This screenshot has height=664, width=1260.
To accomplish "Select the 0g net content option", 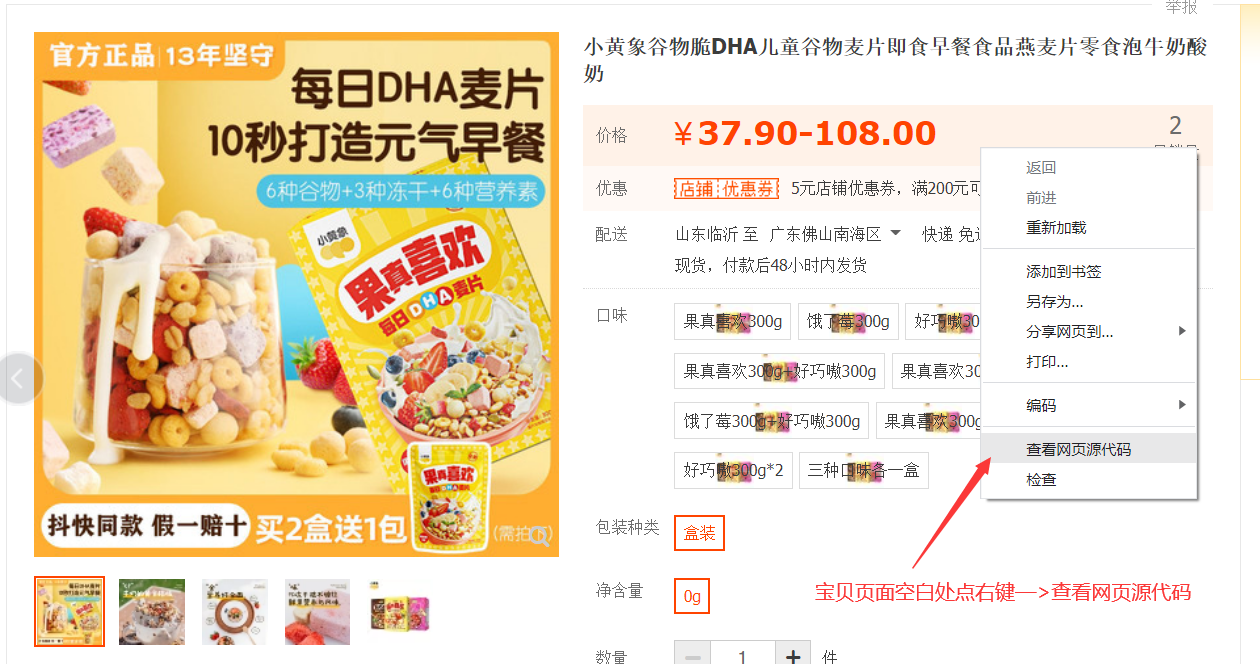I will [x=692, y=597].
